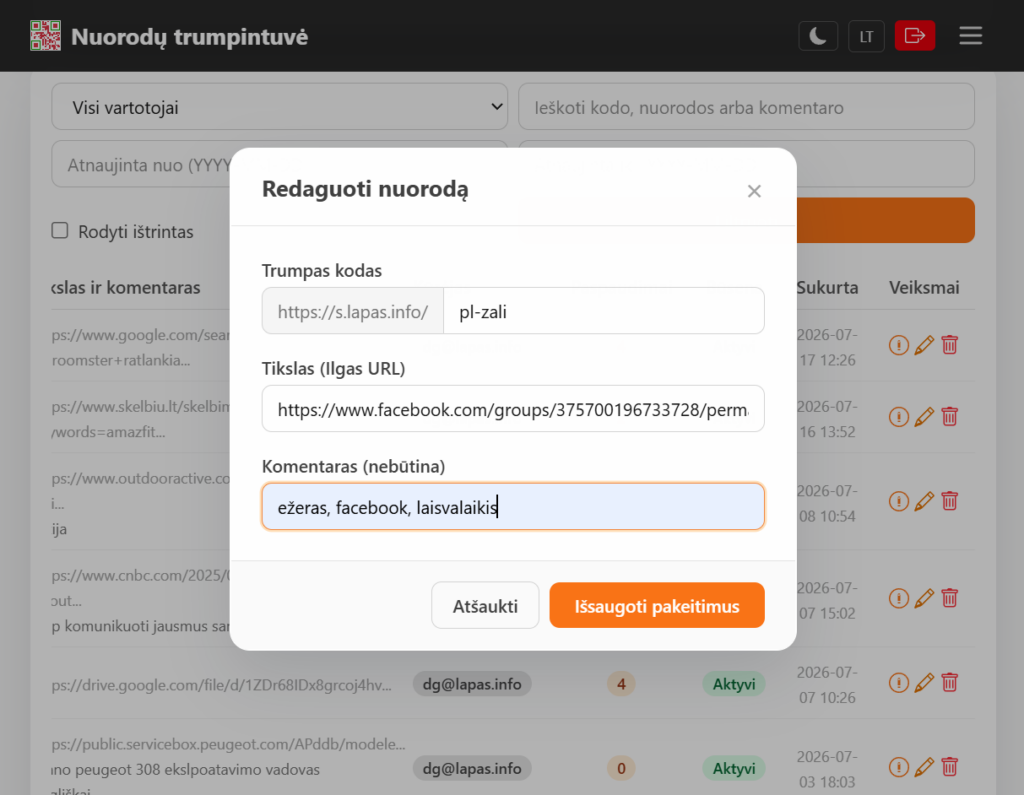The image size is (1024, 795).
Task: Delete the outdooractive row link
Action: (x=950, y=501)
